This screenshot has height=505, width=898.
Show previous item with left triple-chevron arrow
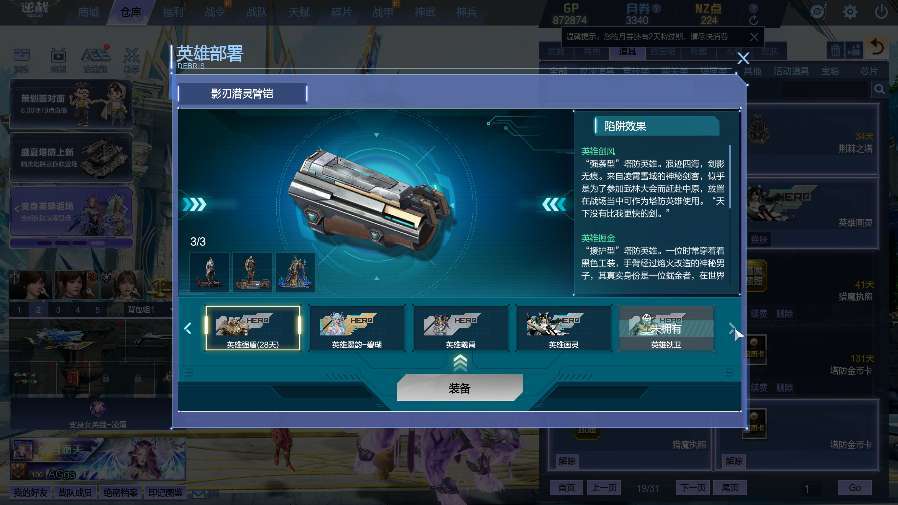tap(194, 204)
